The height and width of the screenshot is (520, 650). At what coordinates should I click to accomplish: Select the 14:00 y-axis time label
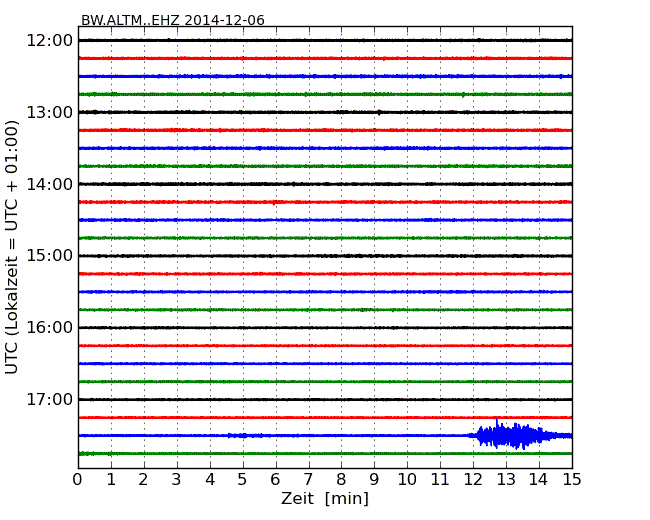[x=50, y=184]
